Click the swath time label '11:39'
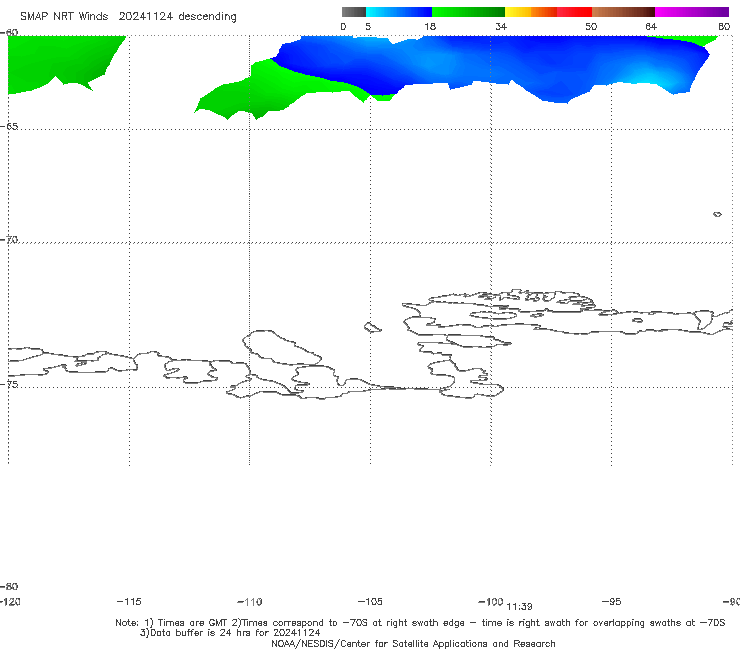This screenshot has height=650, width=740. (519, 607)
